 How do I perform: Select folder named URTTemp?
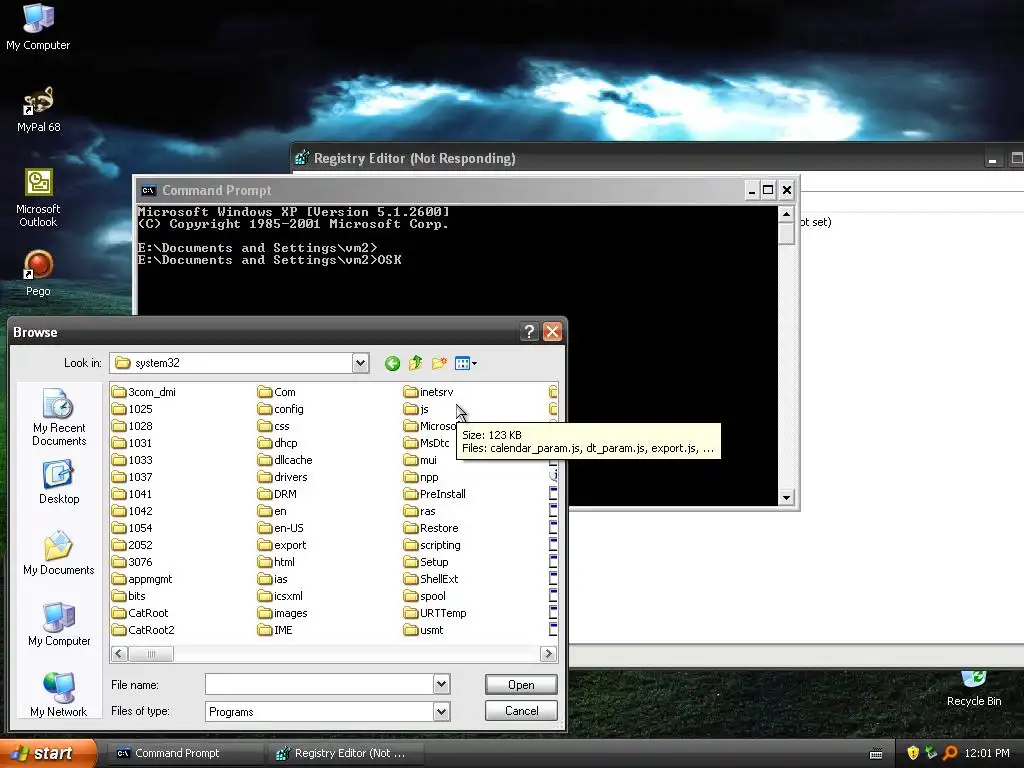(435, 613)
